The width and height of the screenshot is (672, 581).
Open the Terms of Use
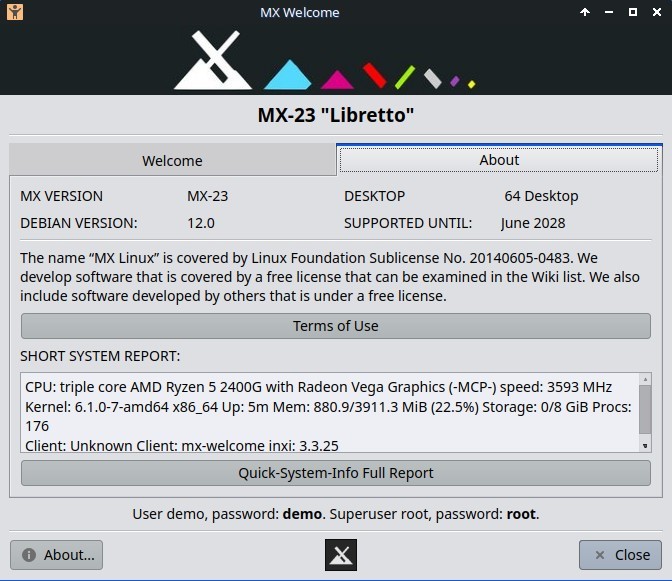[335, 326]
